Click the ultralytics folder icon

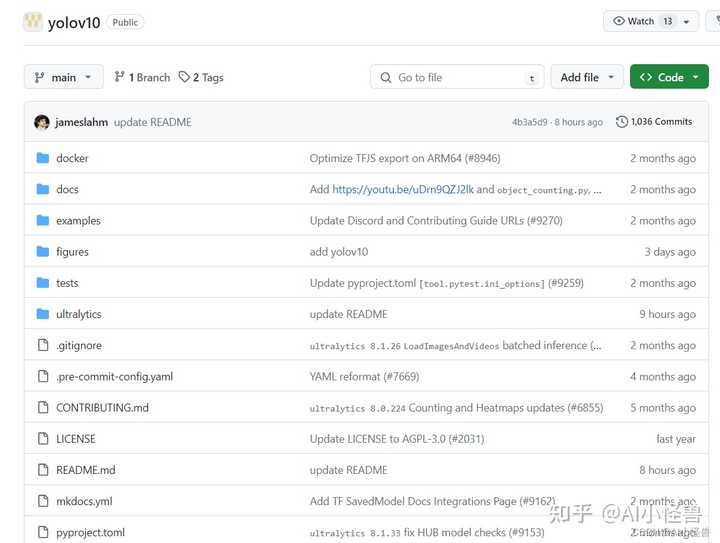(x=43, y=314)
